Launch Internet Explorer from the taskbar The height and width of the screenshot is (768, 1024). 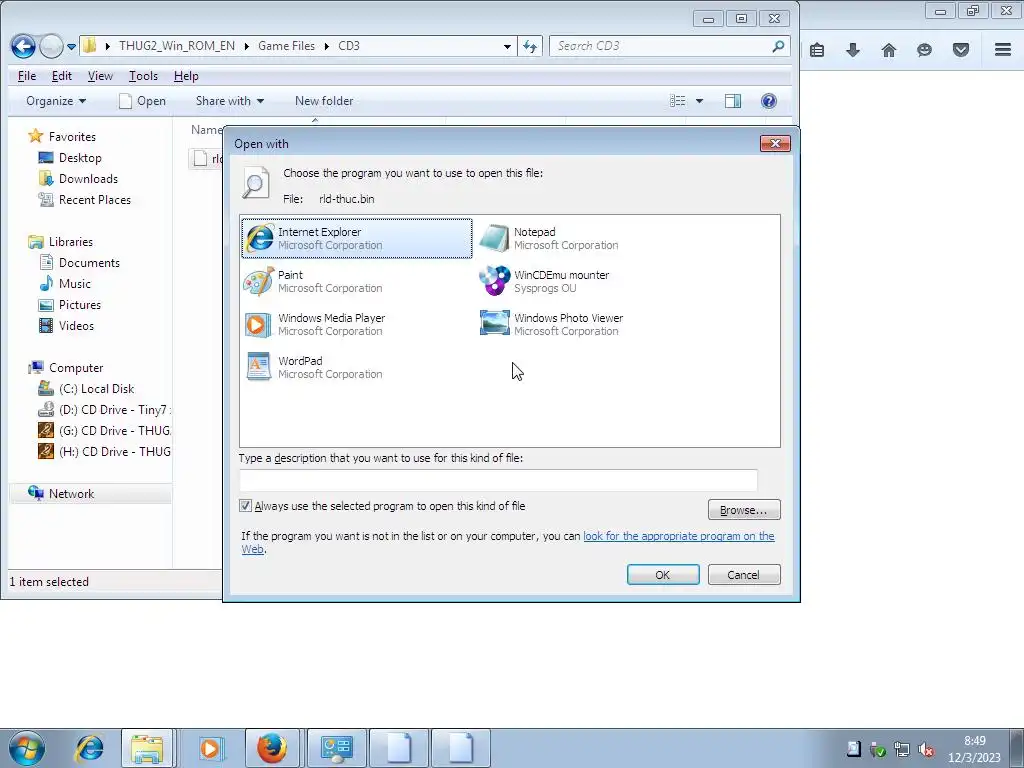click(89, 748)
